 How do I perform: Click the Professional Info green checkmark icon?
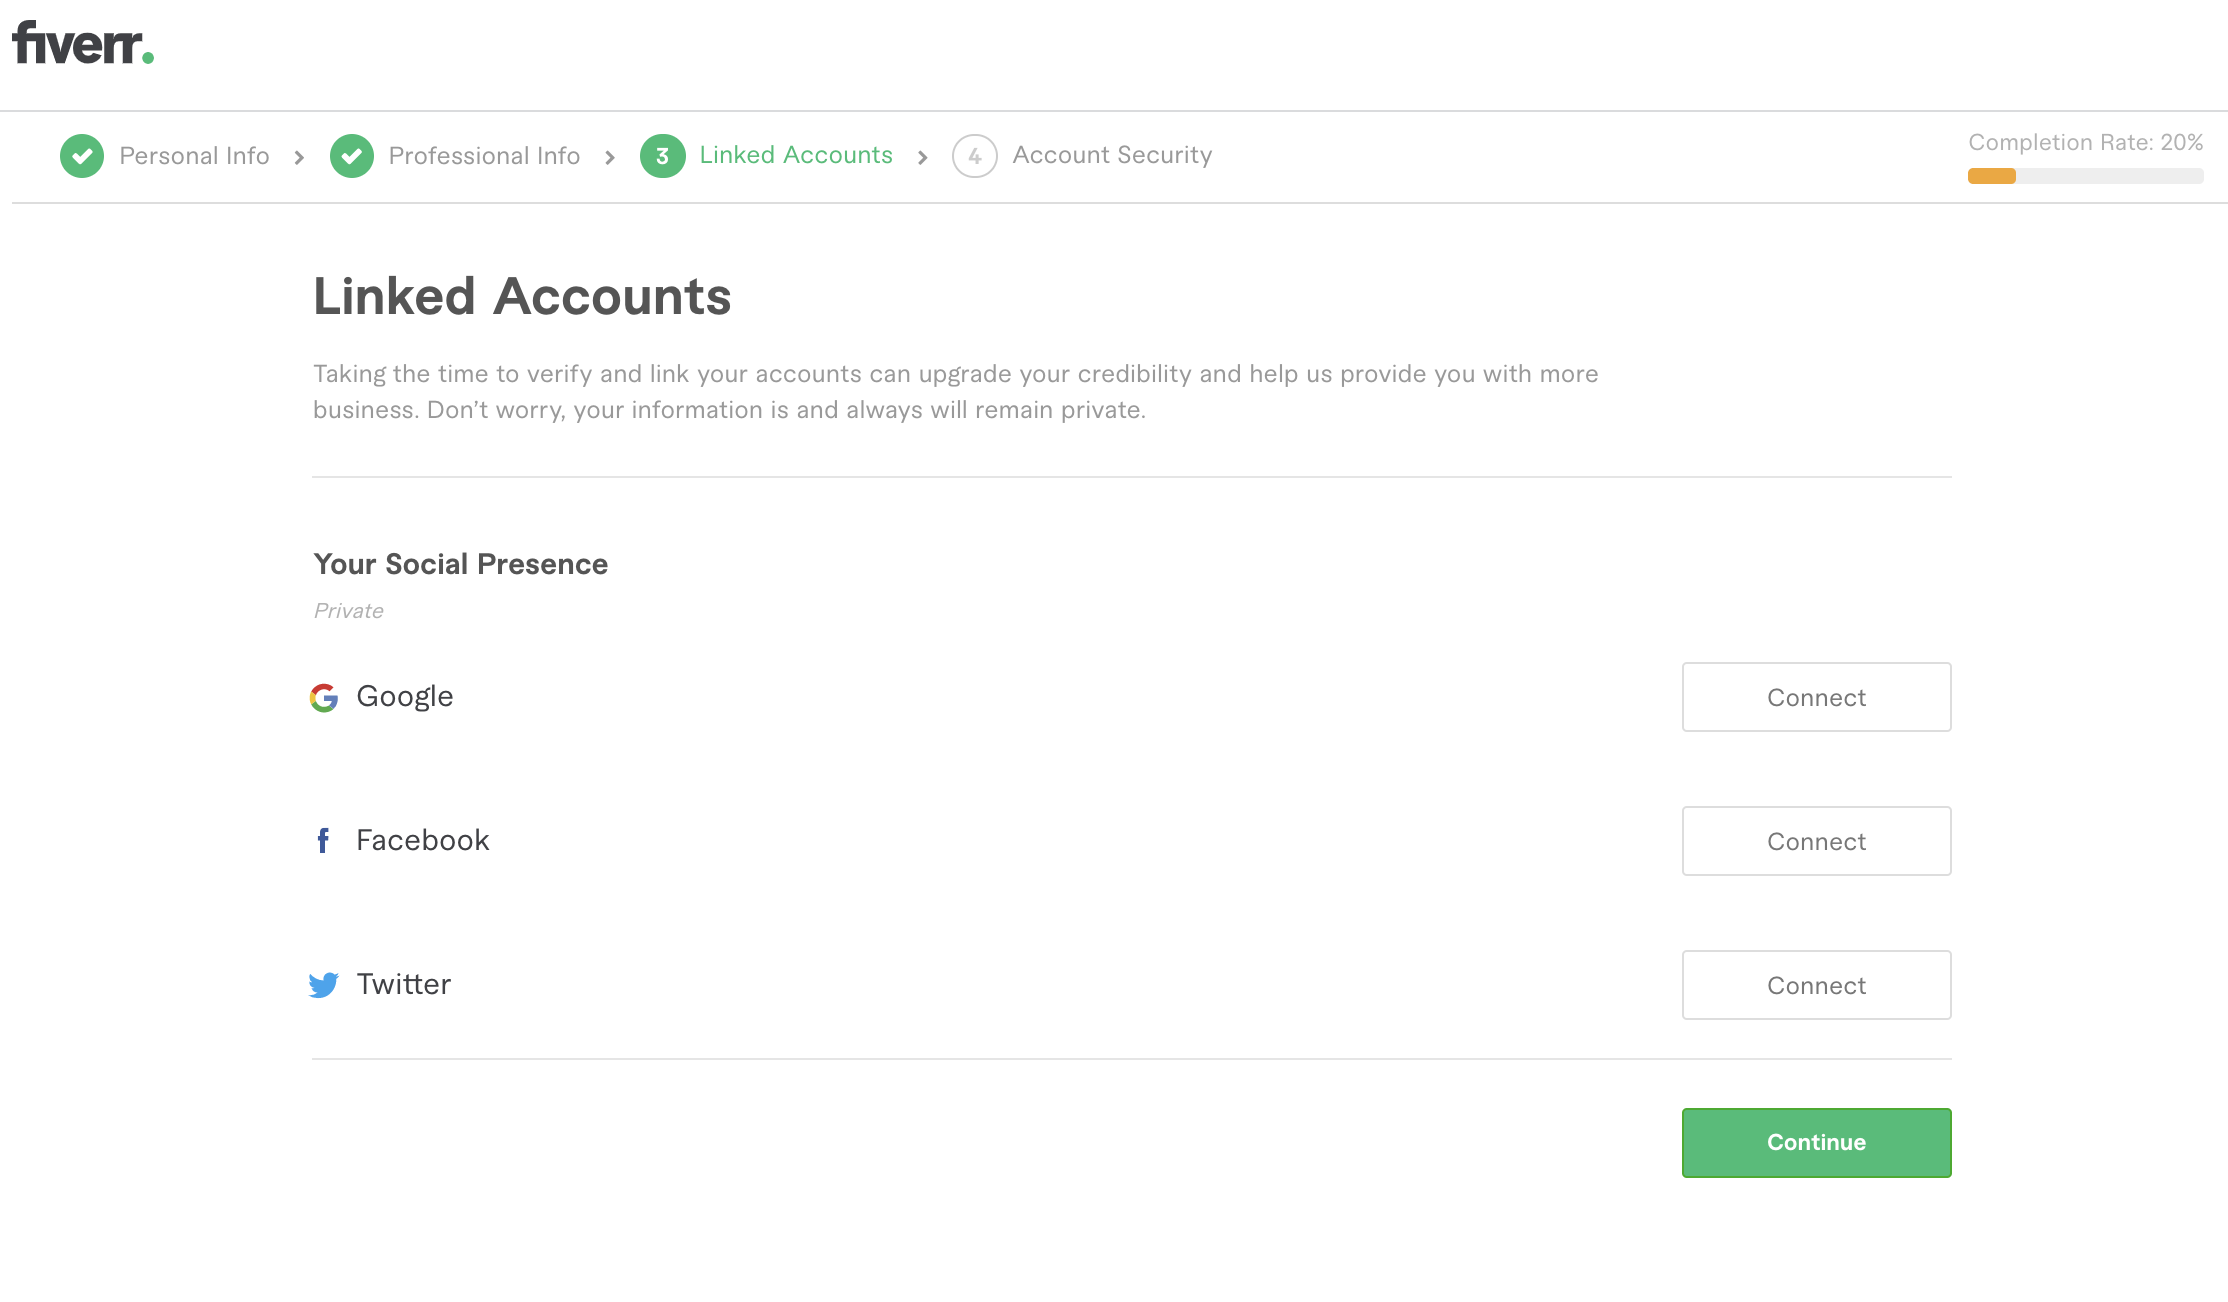(x=352, y=156)
